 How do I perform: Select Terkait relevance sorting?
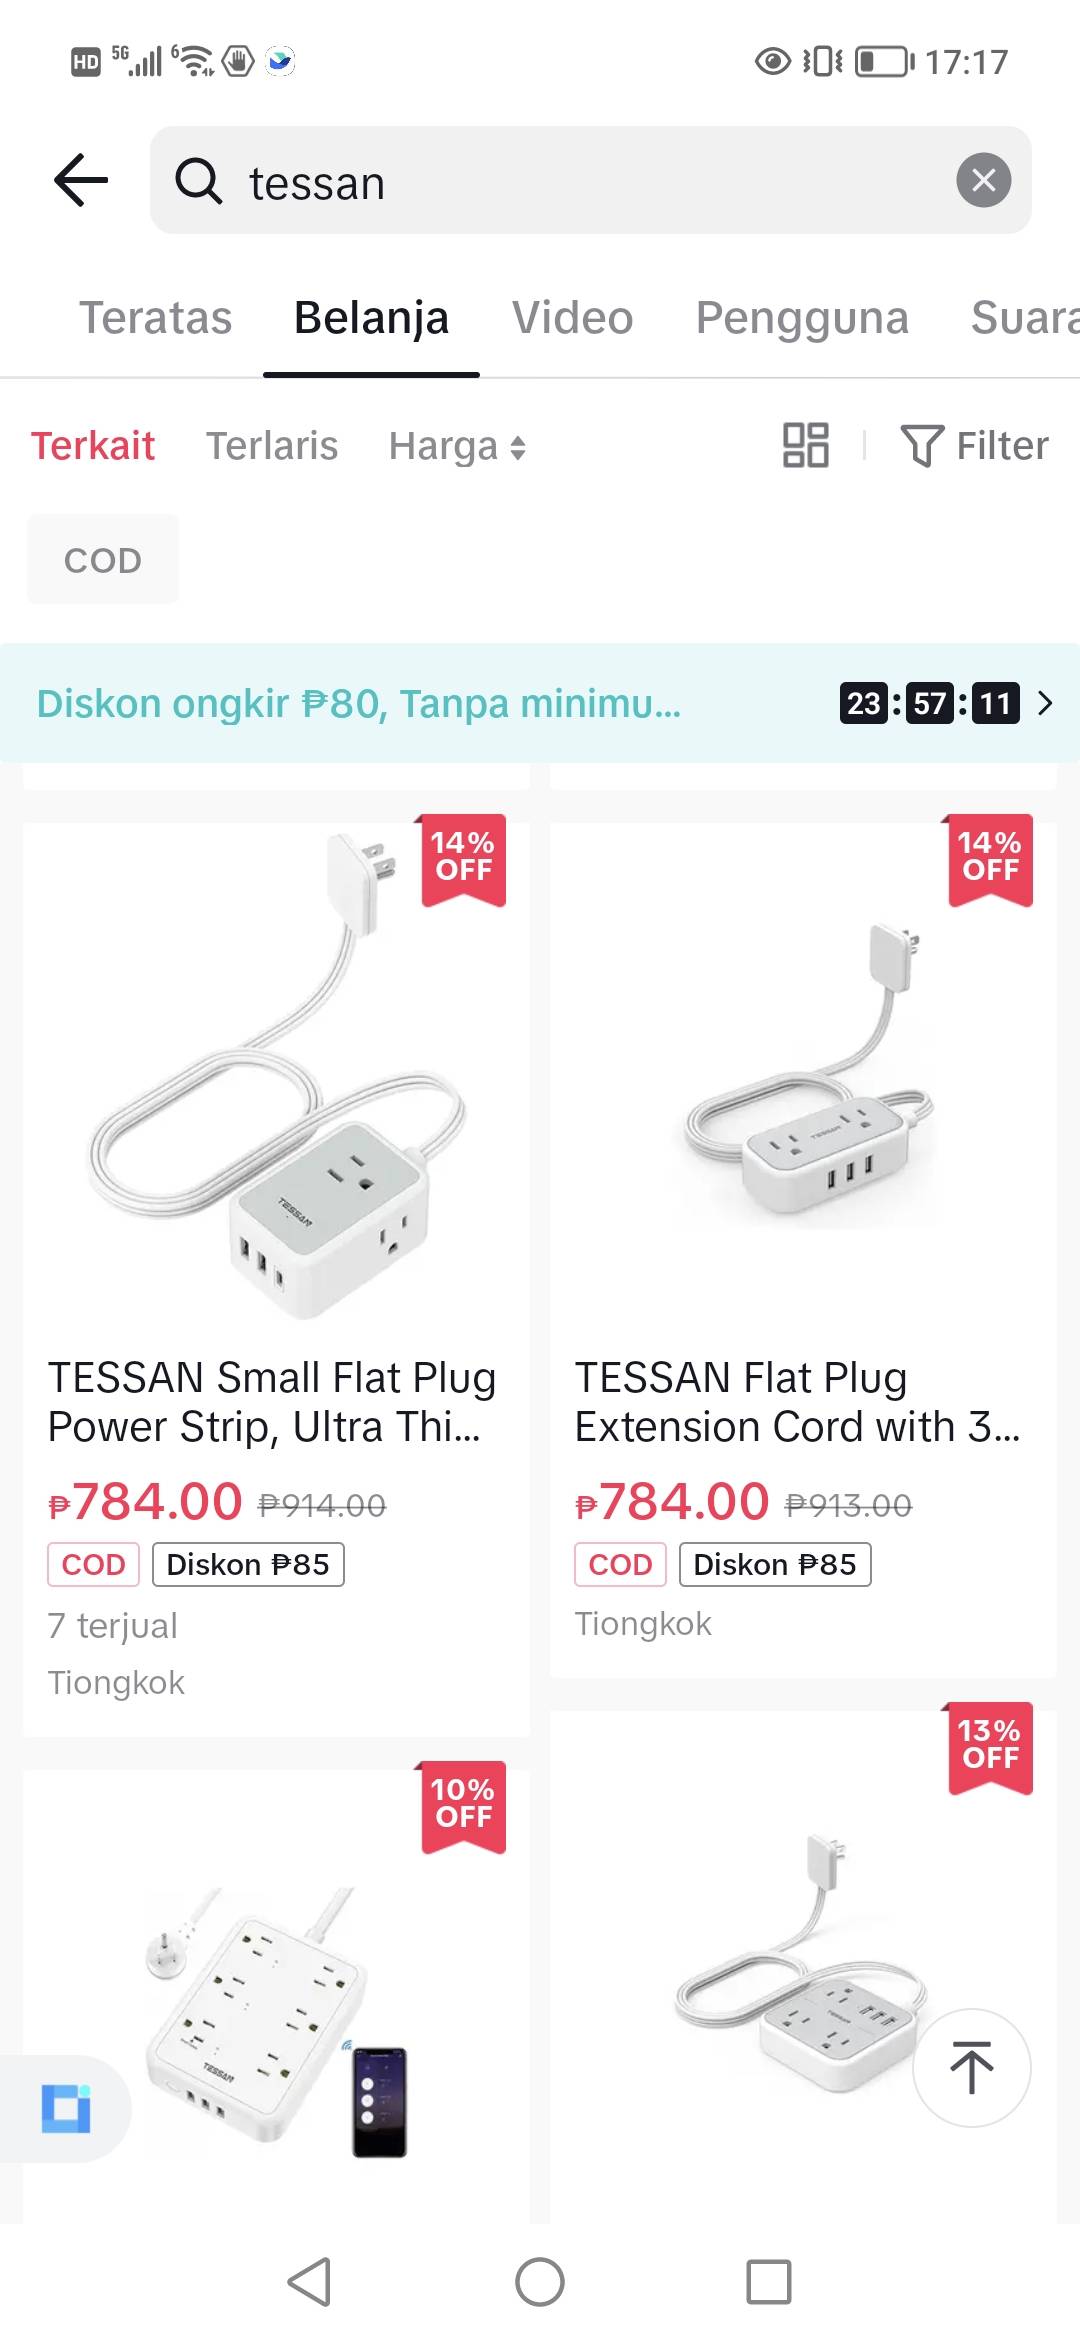point(93,446)
